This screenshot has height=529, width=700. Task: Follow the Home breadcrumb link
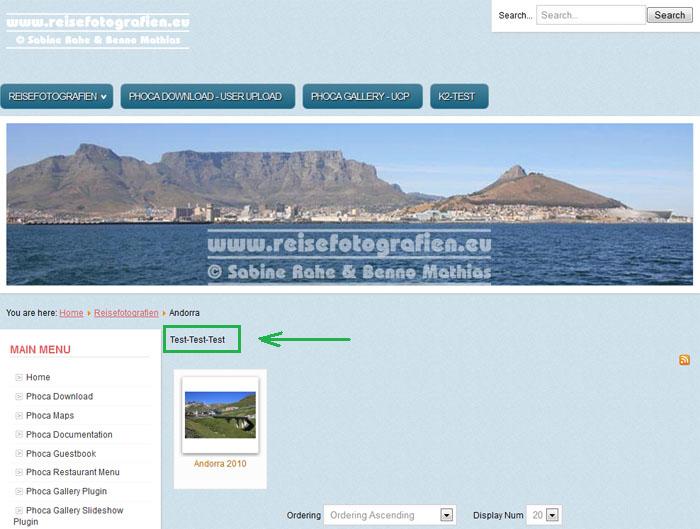[71, 313]
